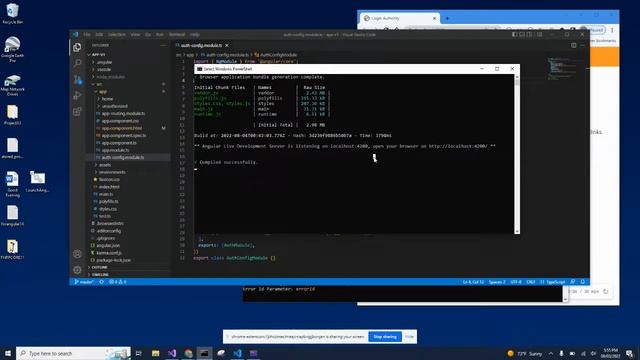Open errors and warnings count in status bar
The height and width of the screenshot is (360, 640).
click(118, 282)
